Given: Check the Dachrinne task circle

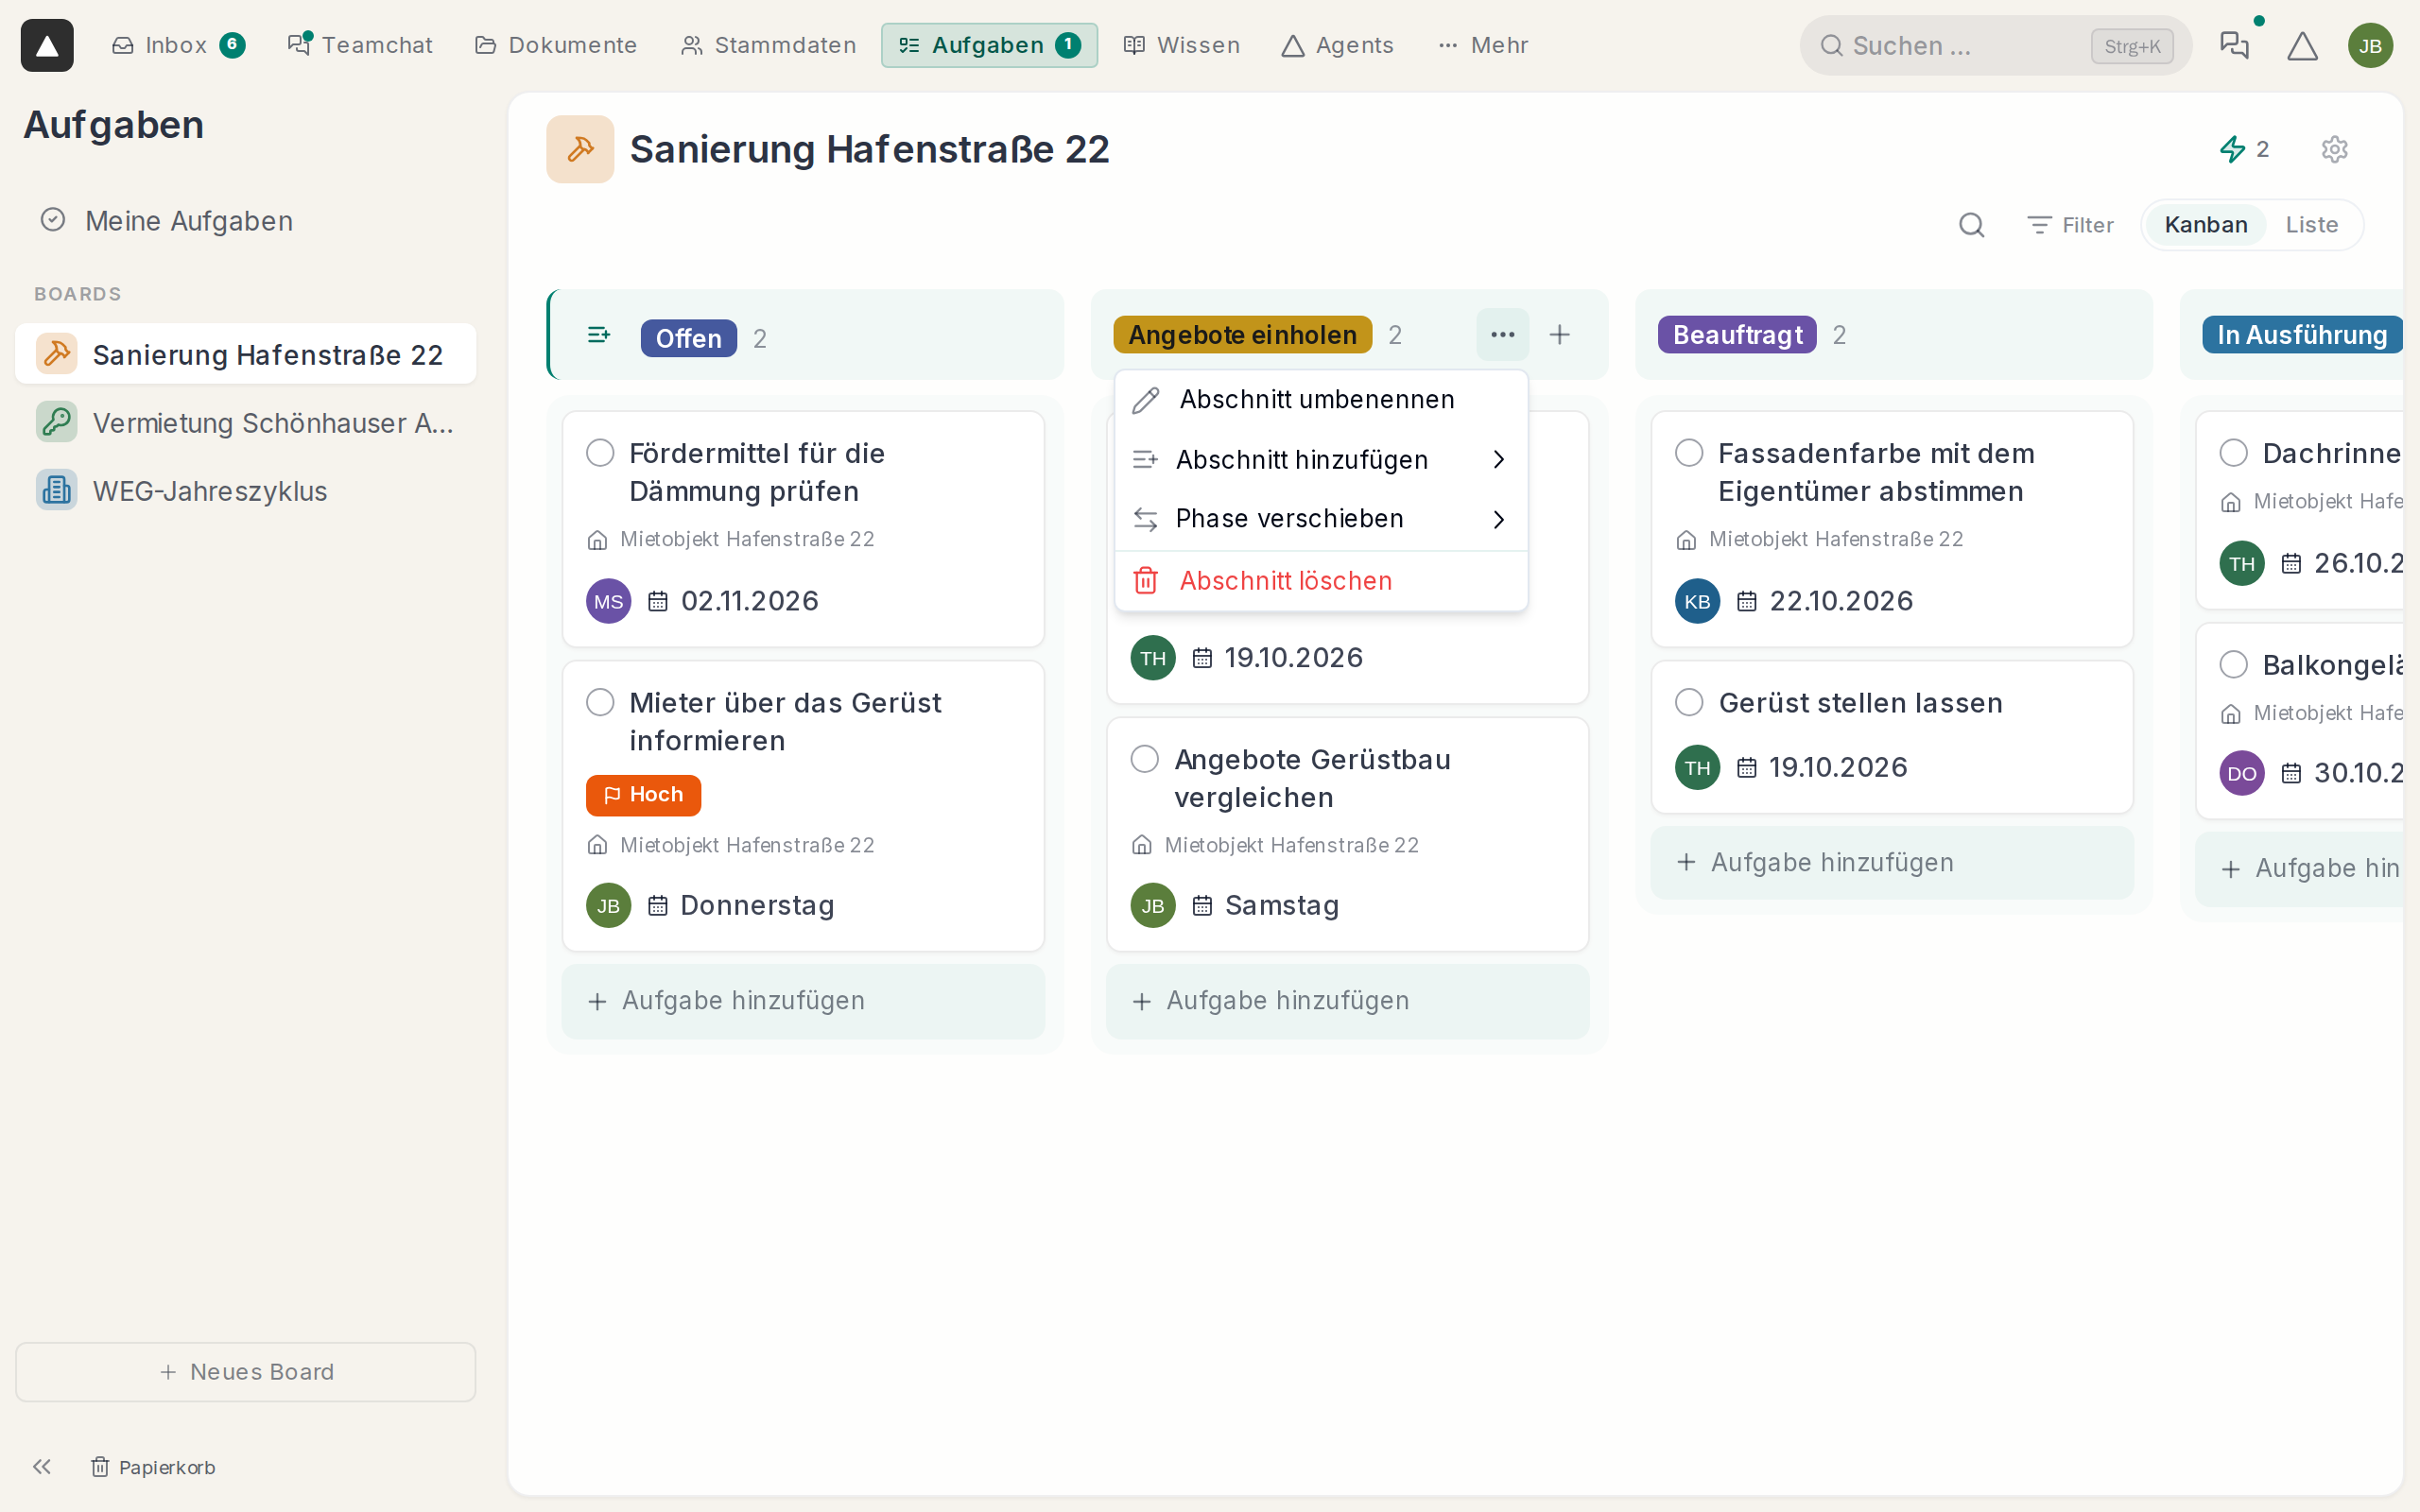Looking at the screenshot, I should 2233,453.
